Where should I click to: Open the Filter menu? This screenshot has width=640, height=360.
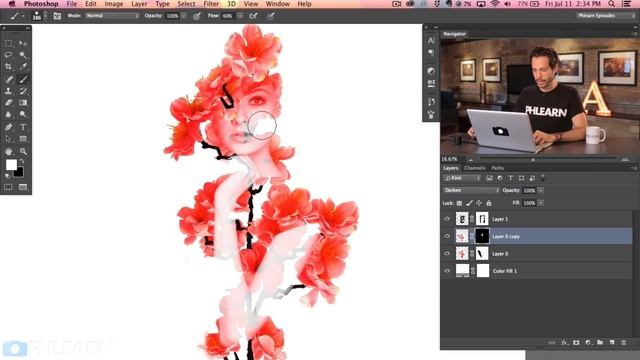211,4
